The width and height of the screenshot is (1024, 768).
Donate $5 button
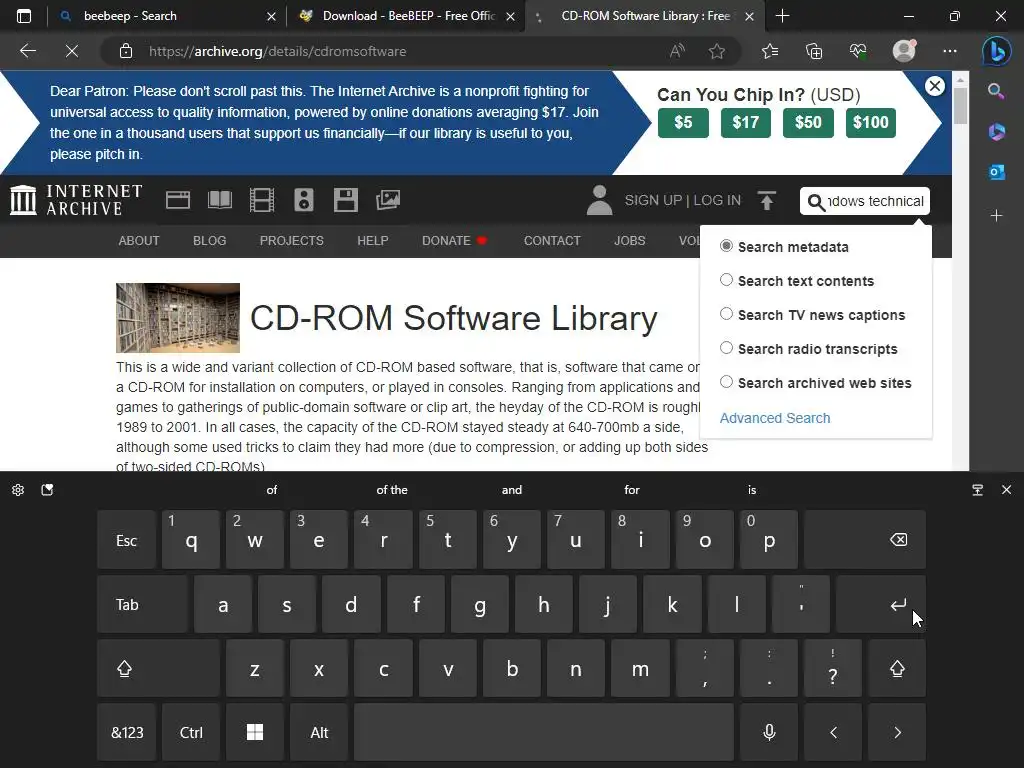click(683, 123)
